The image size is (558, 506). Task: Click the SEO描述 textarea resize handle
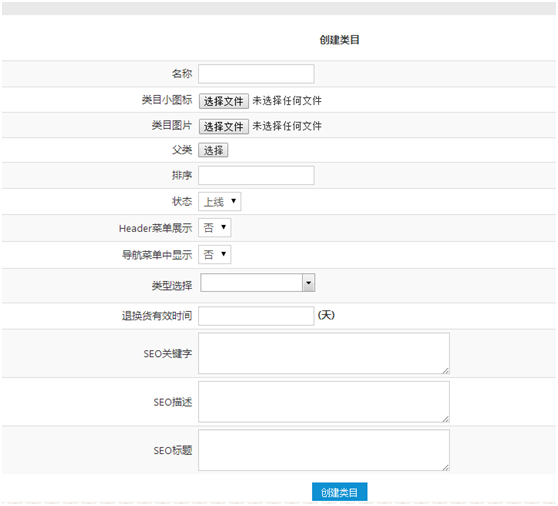tap(446, 419)
